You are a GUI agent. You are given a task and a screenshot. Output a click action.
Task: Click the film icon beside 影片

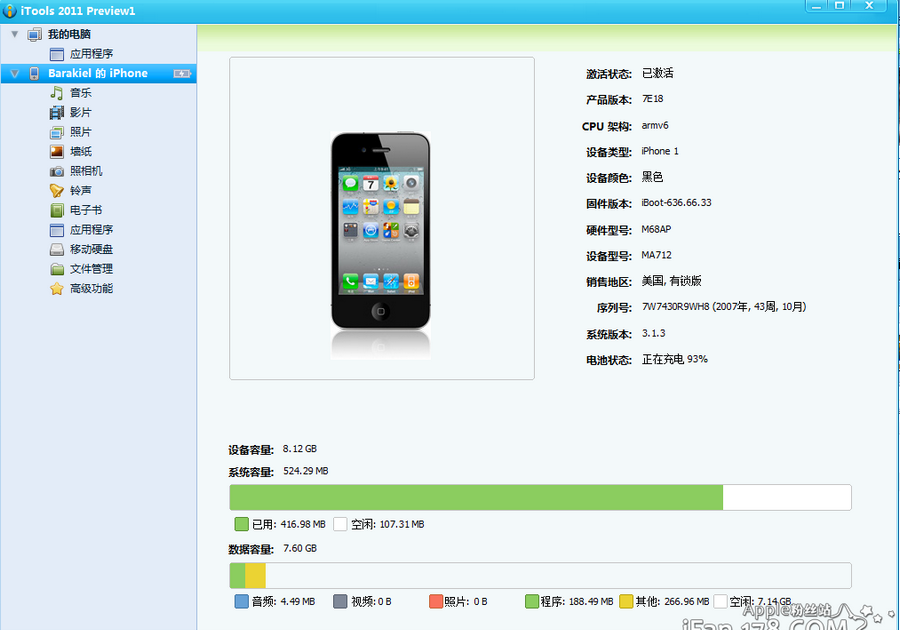[56, 112]
